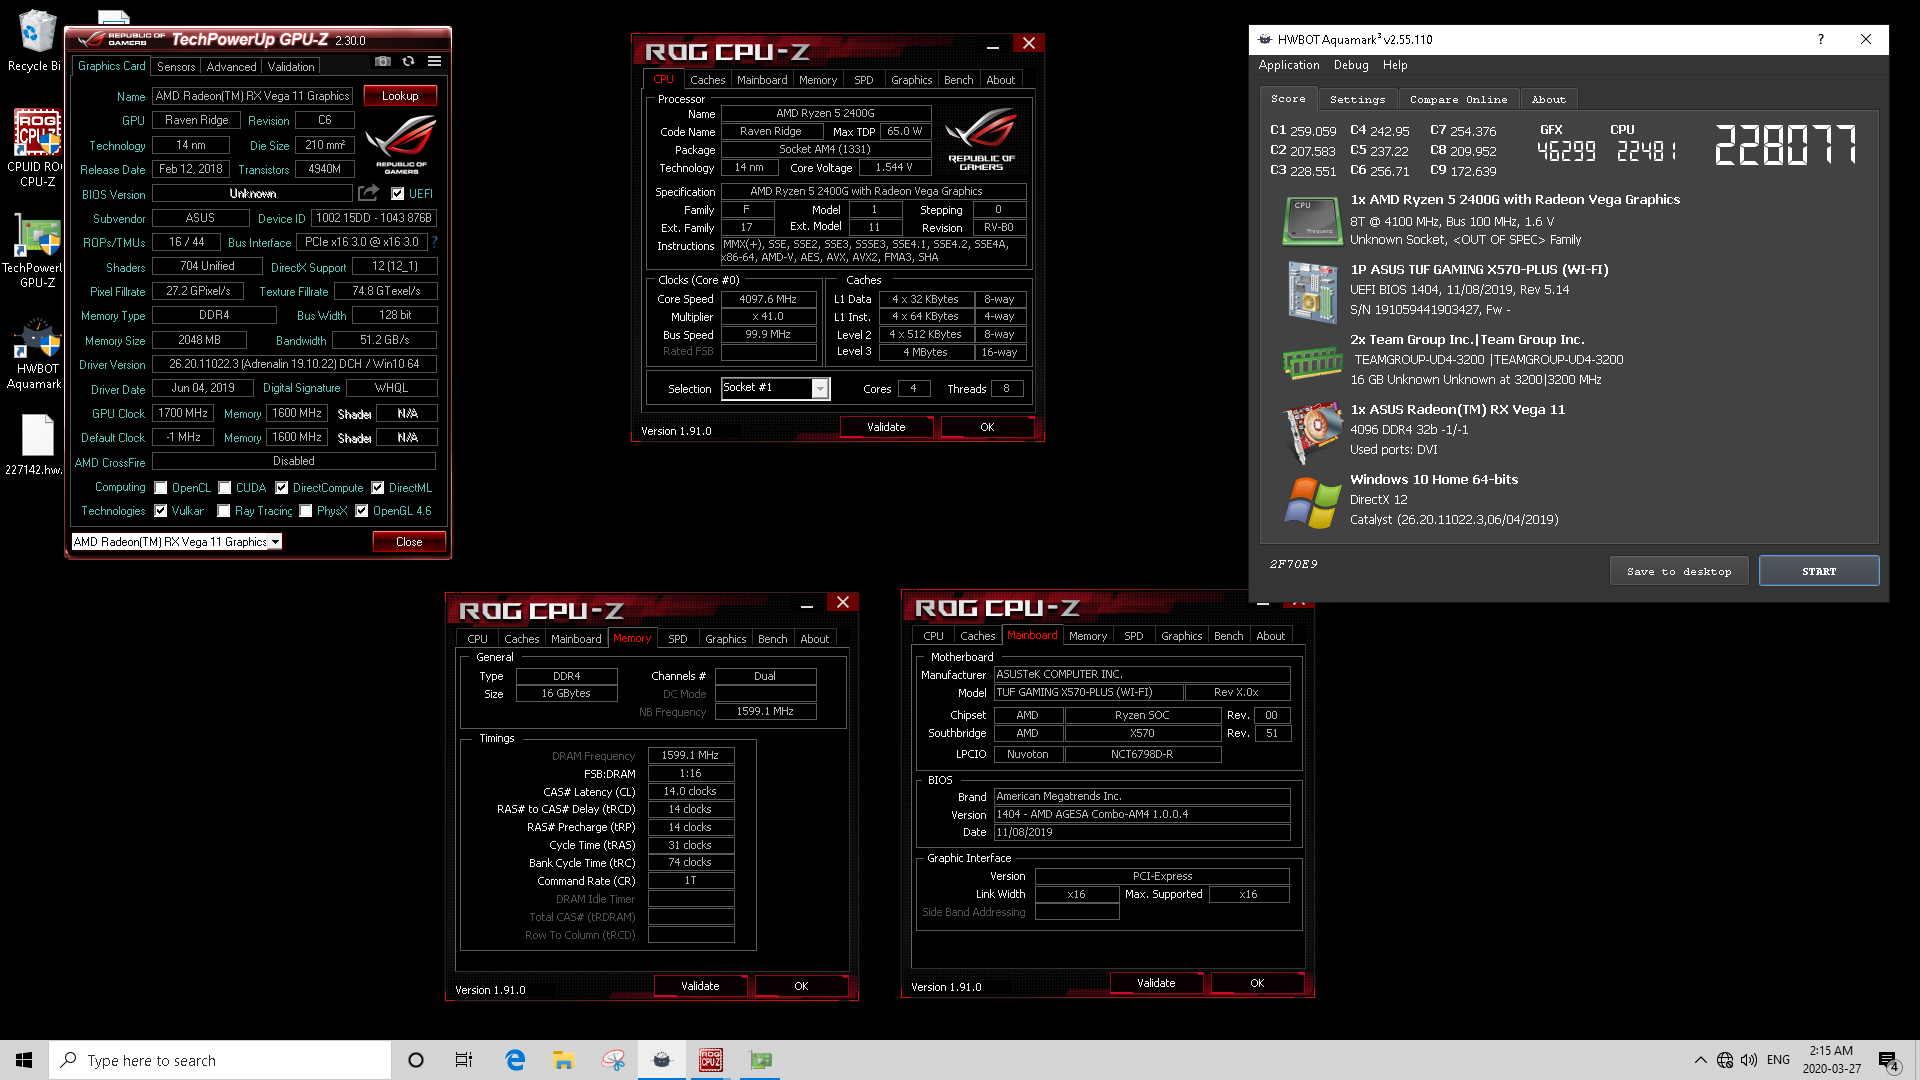Toggle the PhysX checkbox
Image resolution: width=1920 pixels, height=1080 pixels.
[x=306, y=511]
